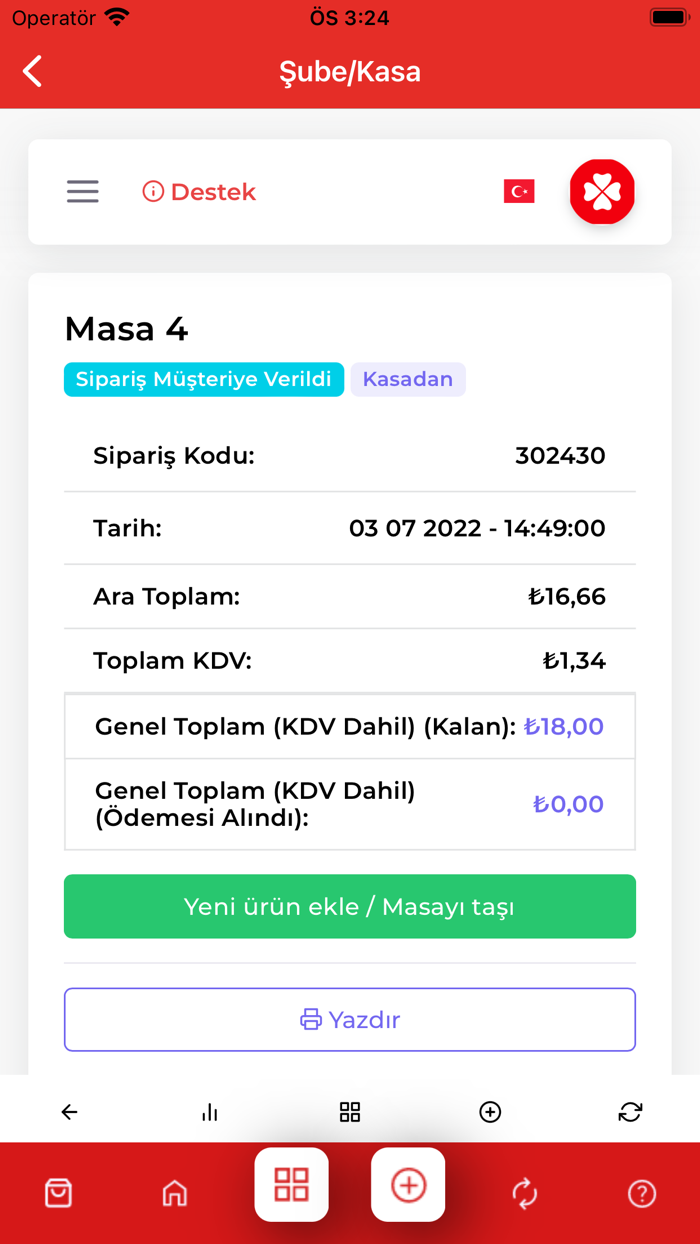This screenshot has width=700, height=1244.
Task: Open the grid view icon in gray toolbar
Action: pyautogui.click(x=349, y=1111)
